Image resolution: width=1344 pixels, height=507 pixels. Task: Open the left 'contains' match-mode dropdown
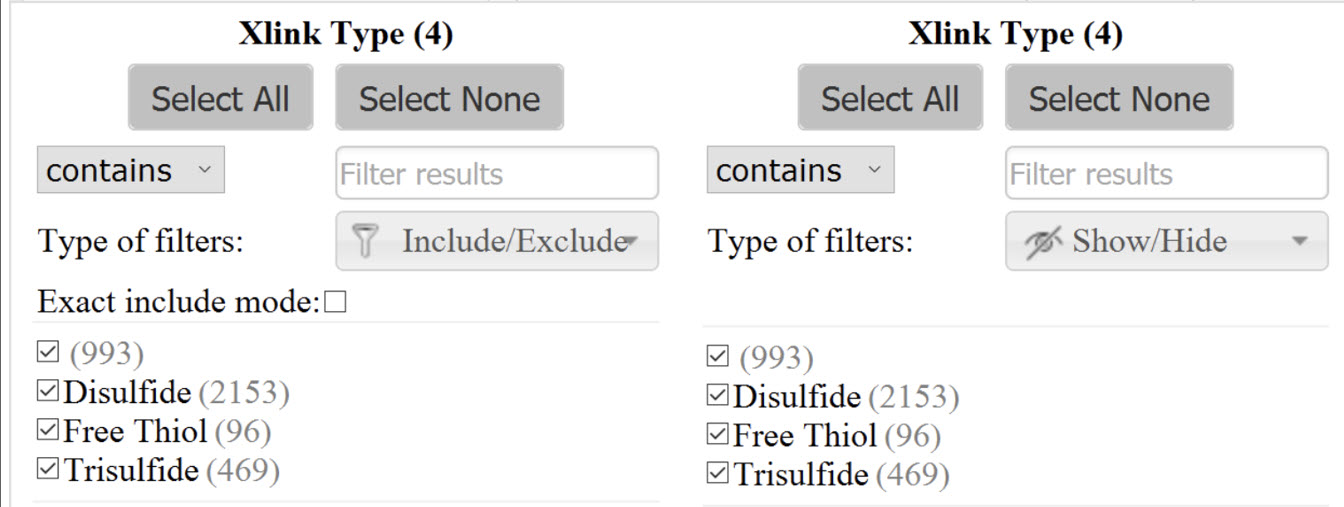pos(131,170)
